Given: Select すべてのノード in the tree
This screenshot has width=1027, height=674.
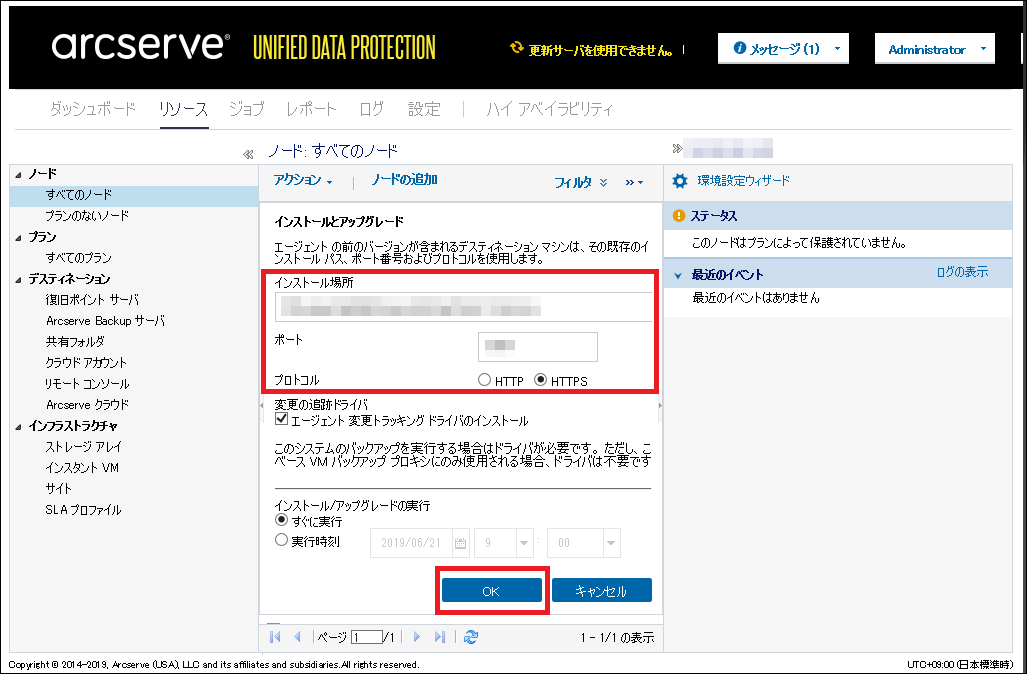Looking at the screenshot, I should tap(79, 195).
